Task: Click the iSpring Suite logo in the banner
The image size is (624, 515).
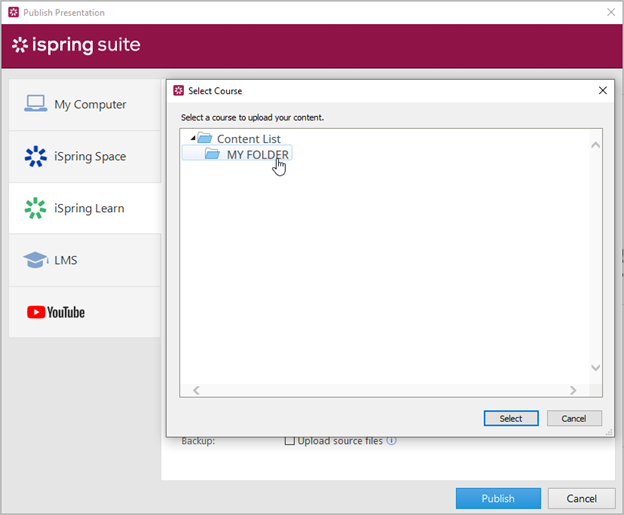Action: click(76, 45)
